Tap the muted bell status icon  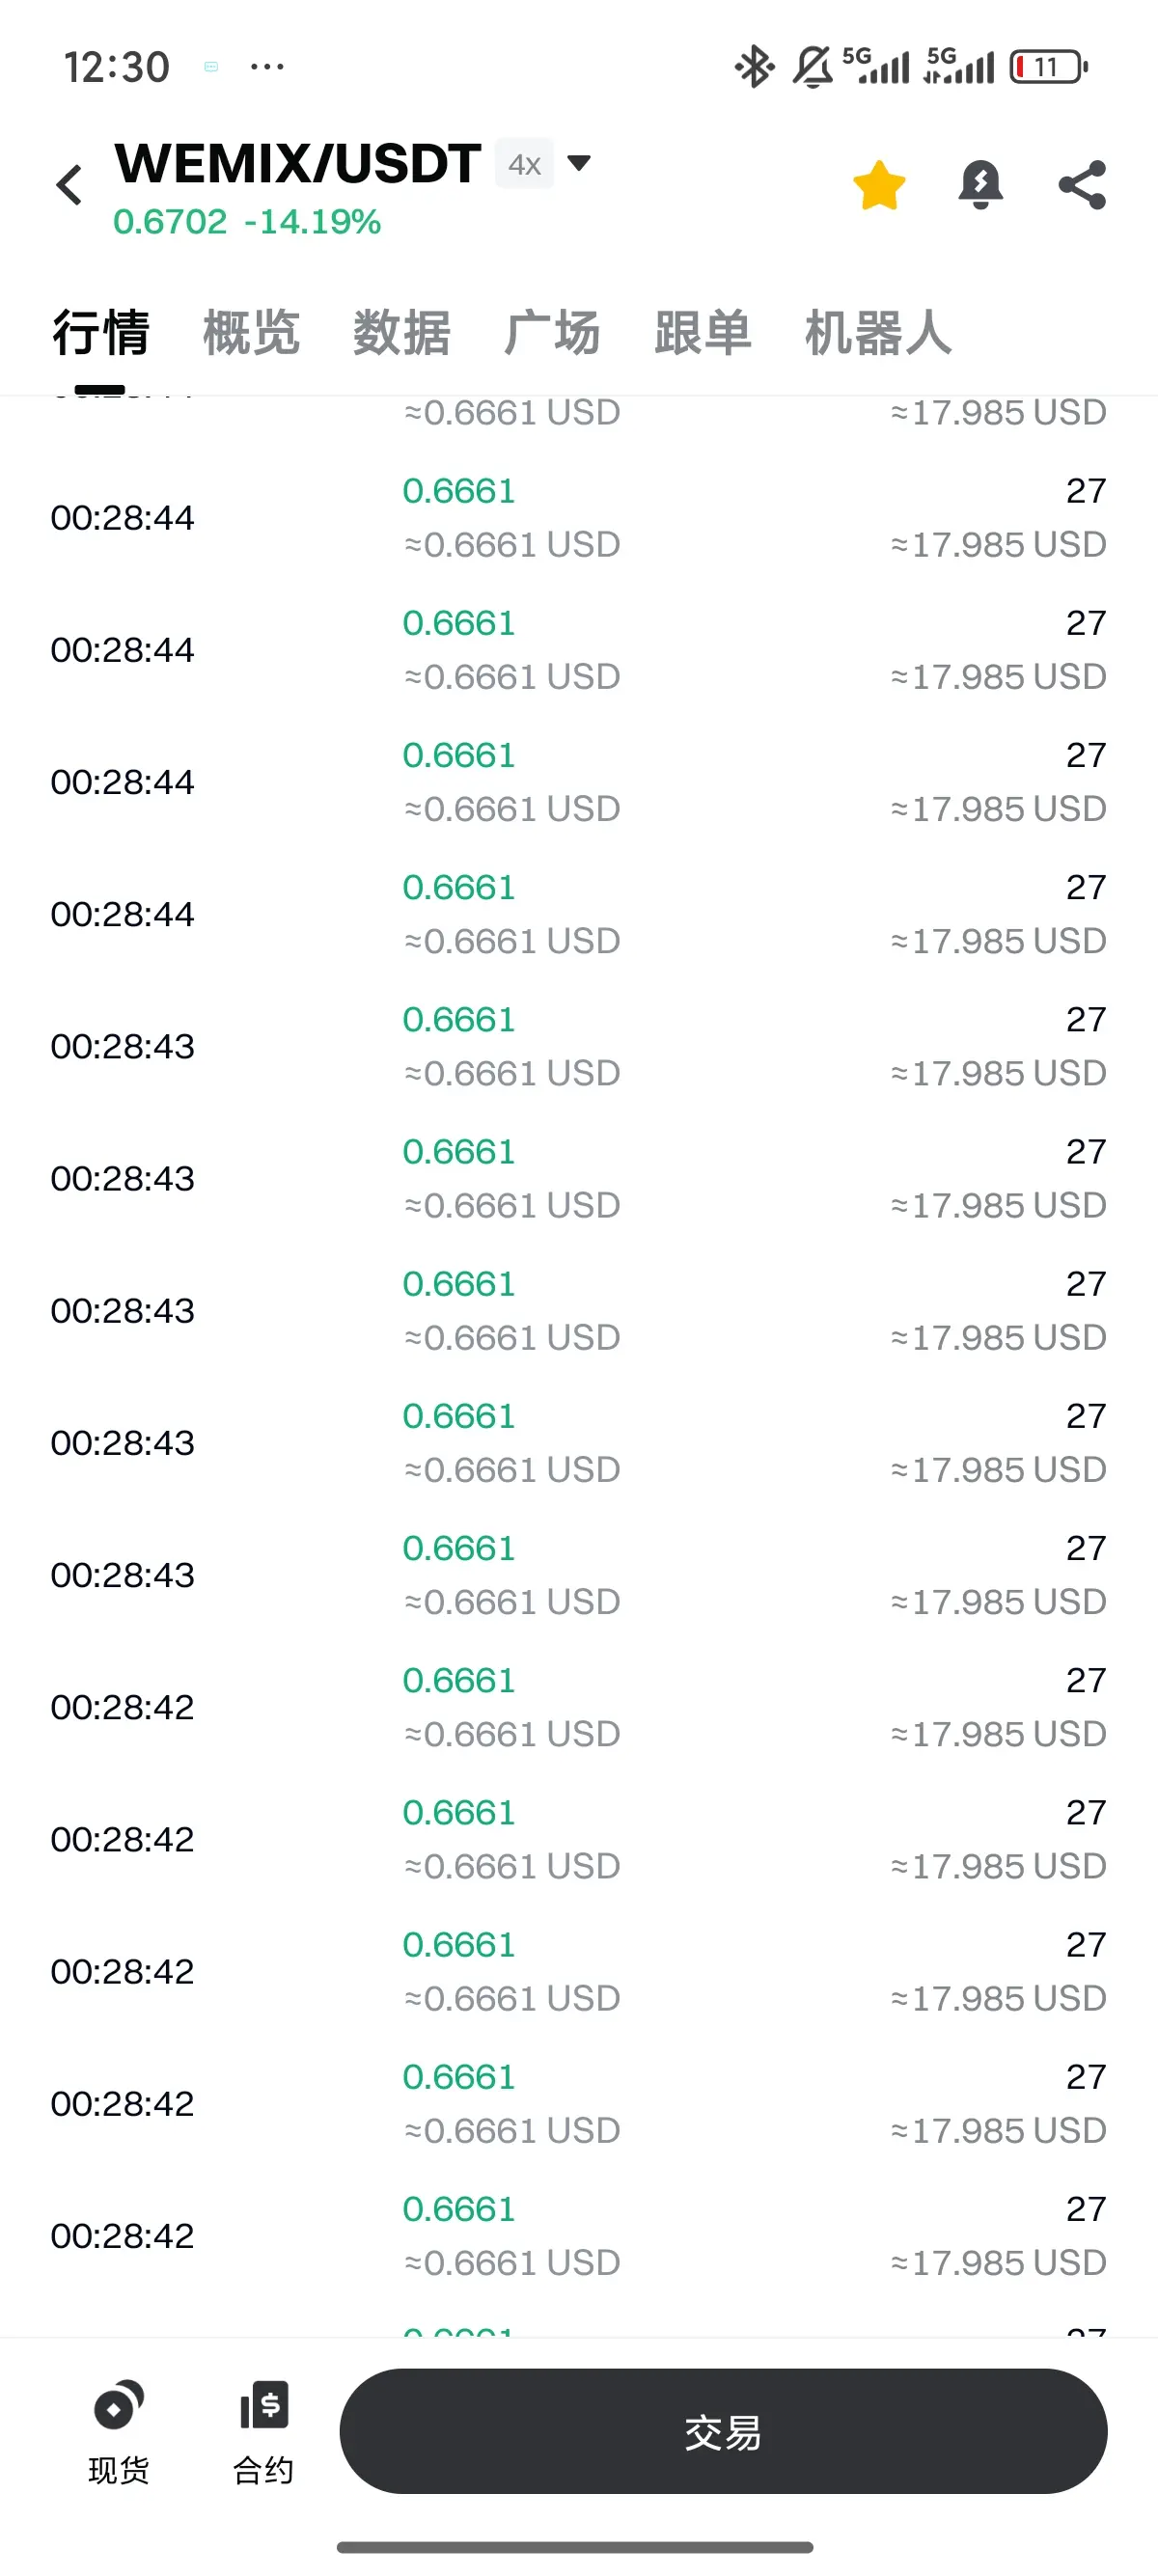[x=812, y=67]
